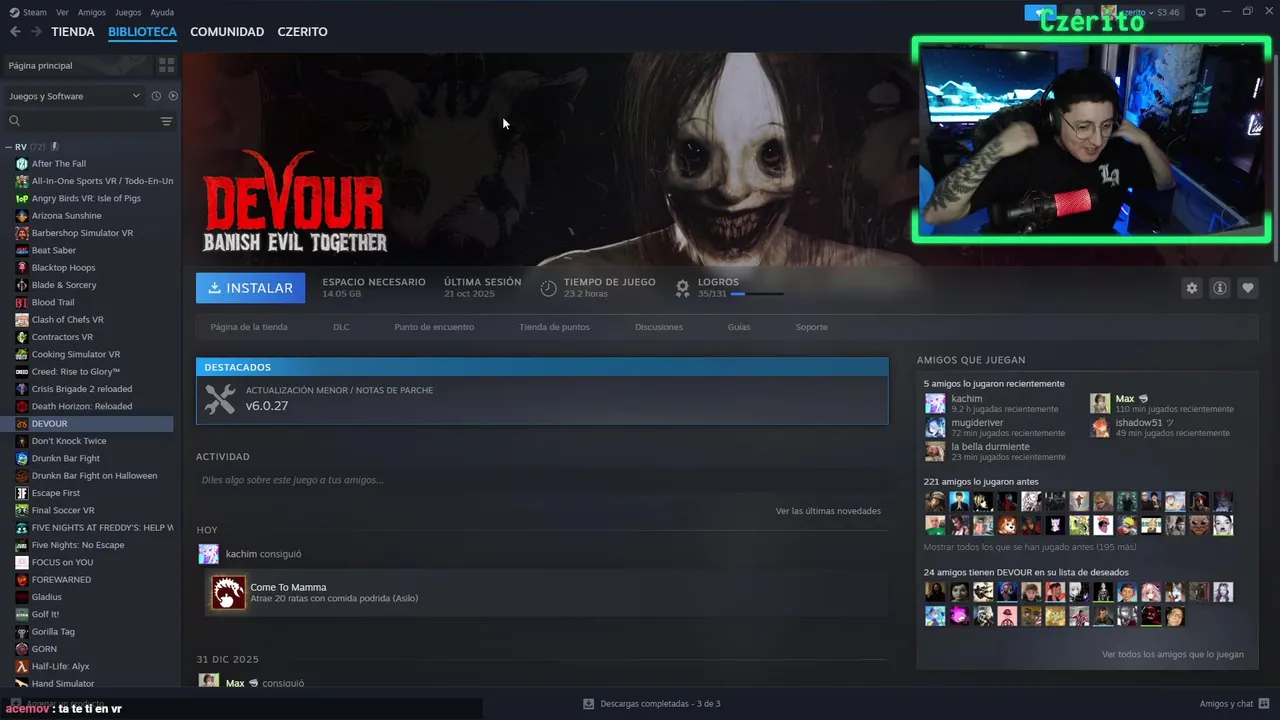Viewport: 1280px width, 720px height.
Task: Open the CZERITO profile tab
Action: (x=302, y=32)
